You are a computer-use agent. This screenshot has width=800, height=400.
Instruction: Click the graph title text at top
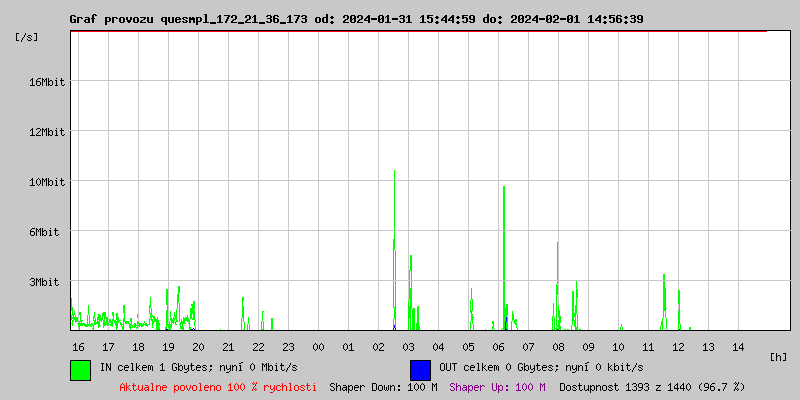tap(356, 19)
